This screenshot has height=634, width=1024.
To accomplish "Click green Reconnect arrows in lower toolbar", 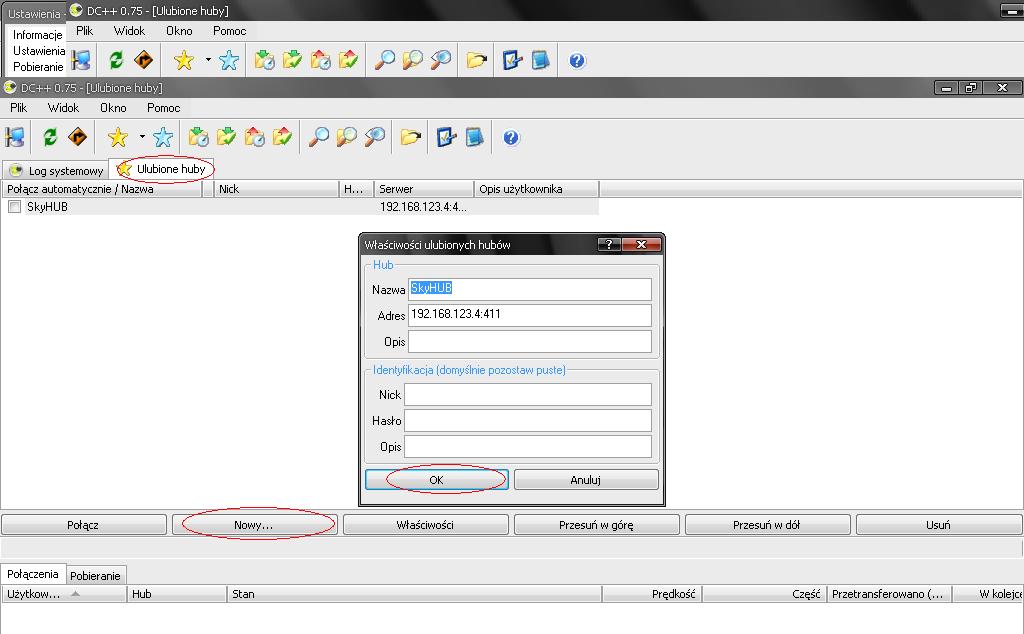I will (49, 137).
